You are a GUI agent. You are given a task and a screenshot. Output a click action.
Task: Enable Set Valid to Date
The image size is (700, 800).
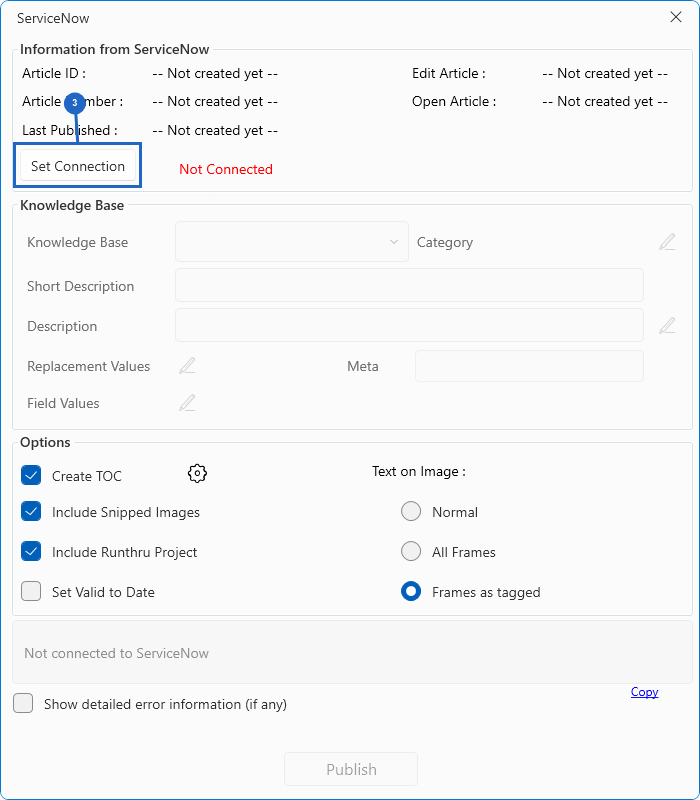pyautogui.click(x=31, y=592)
